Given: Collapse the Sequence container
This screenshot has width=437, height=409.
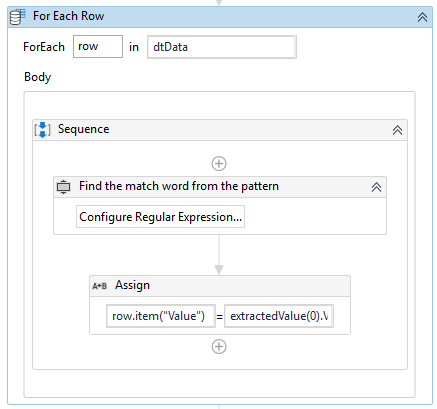Looking at the screenshot, I should coord(397,130).
